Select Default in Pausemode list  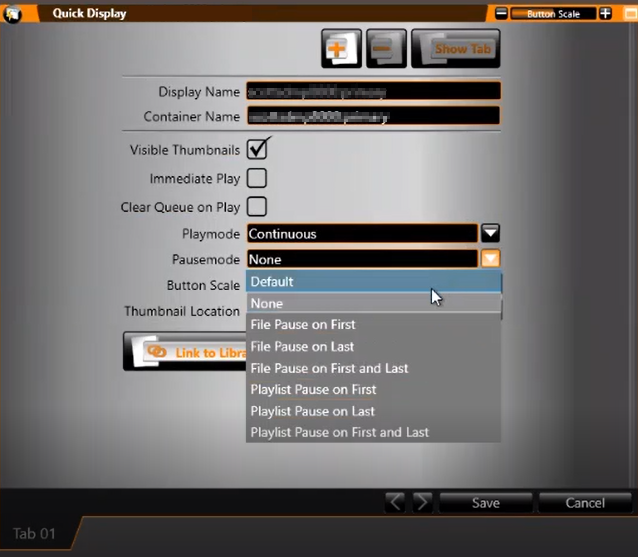[x=374, y=282]
